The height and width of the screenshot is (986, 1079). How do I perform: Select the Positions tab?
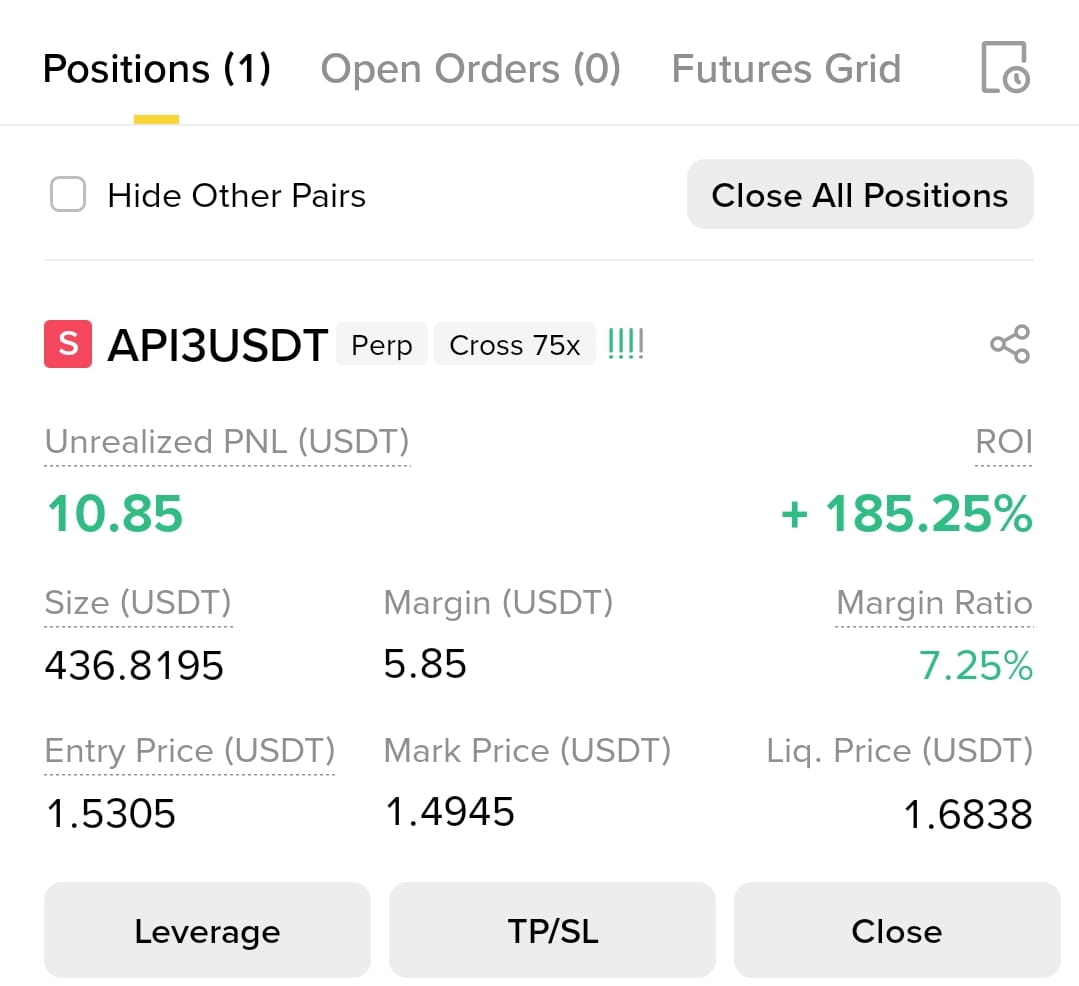coord(157,69)
